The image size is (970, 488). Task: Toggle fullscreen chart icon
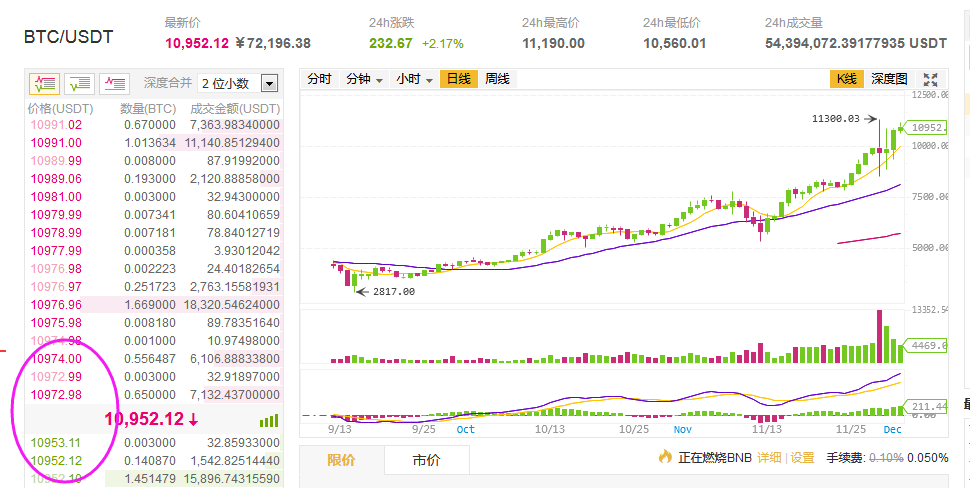click(930, 79)
